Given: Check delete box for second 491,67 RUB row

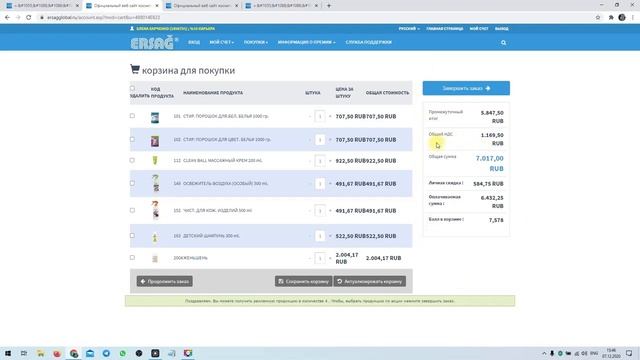Looking at the screenshot, I should pyautogui.click(x=132, y=210).
